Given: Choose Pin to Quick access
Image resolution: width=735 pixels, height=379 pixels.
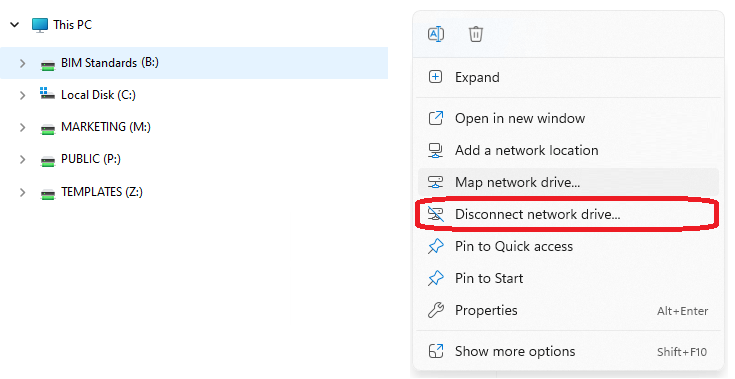Looking at the screenshot, I should 568,246.
